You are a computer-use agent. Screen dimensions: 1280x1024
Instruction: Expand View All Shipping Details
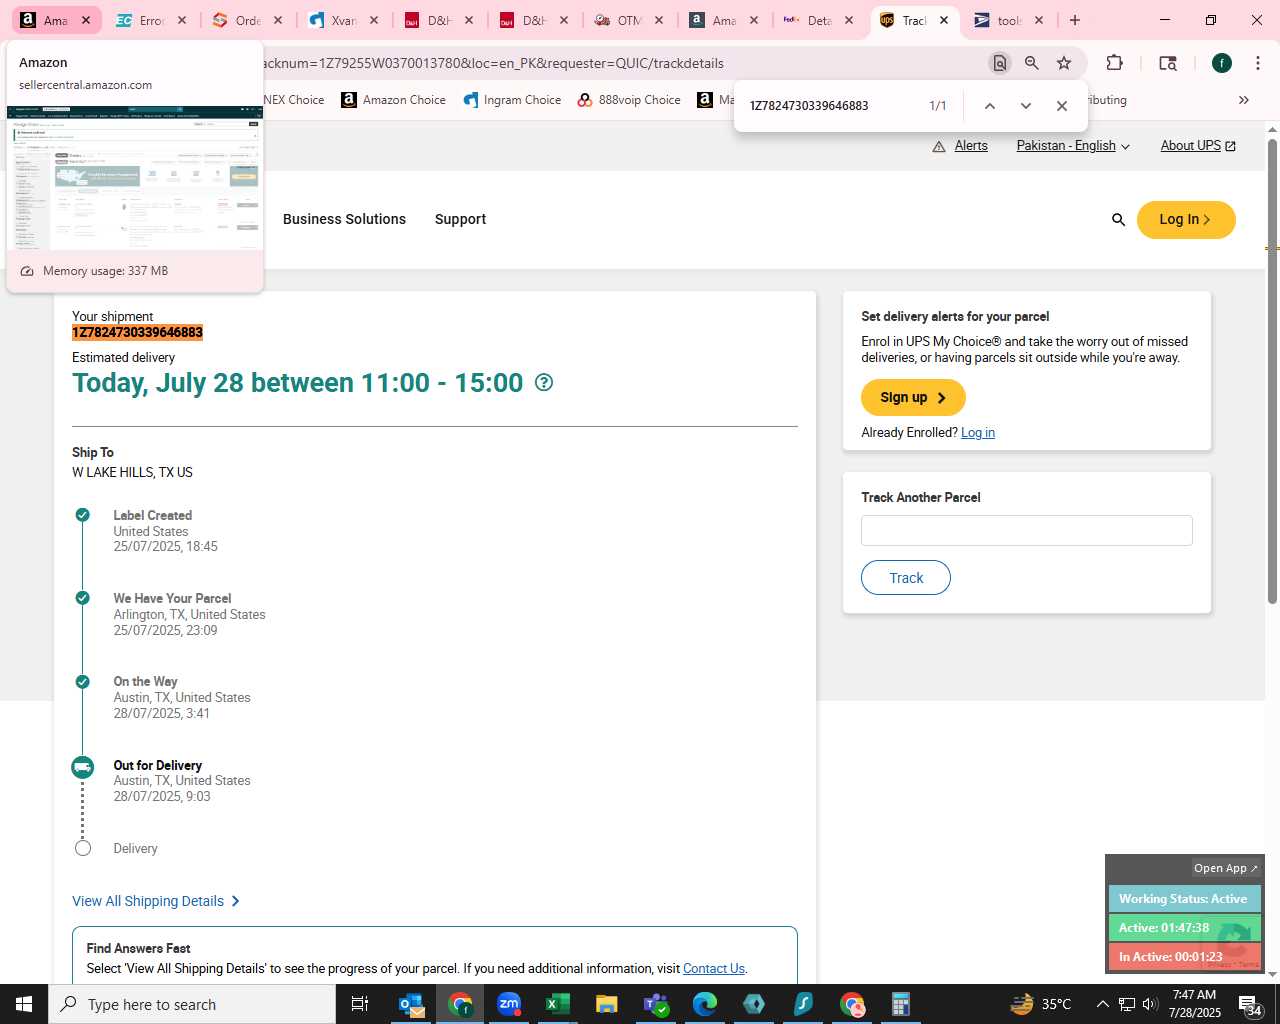(x=156, y=901)
